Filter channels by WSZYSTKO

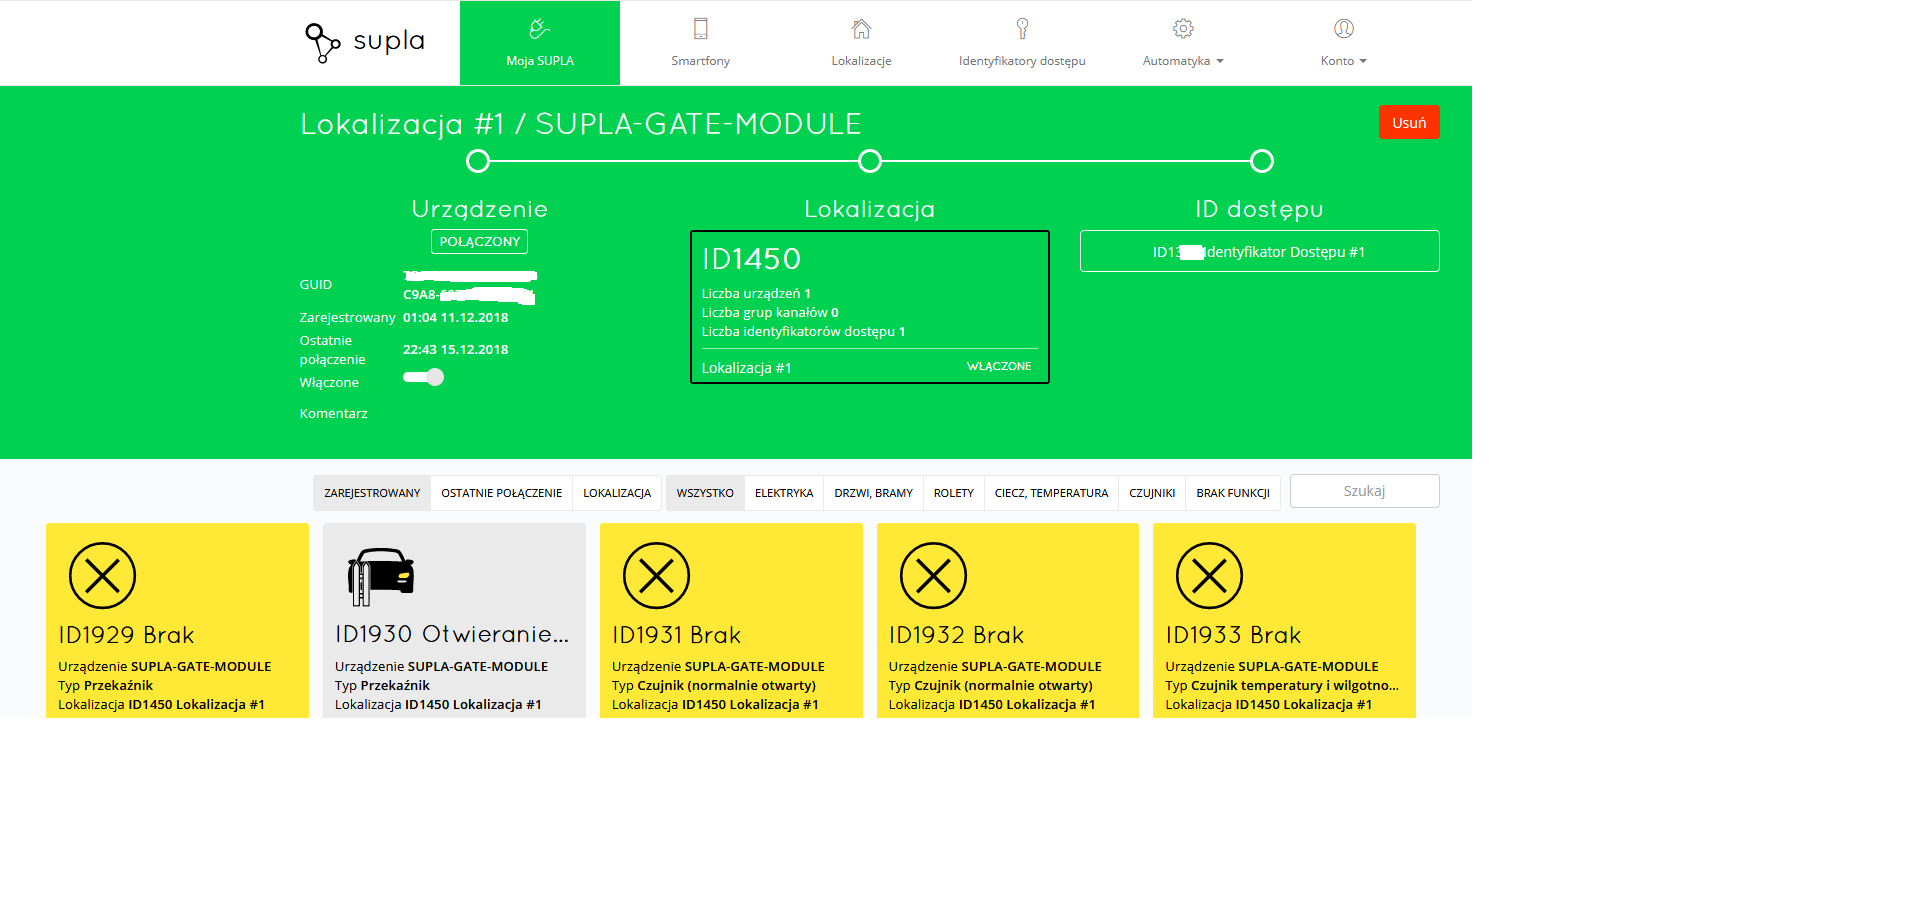click(705, 493)
